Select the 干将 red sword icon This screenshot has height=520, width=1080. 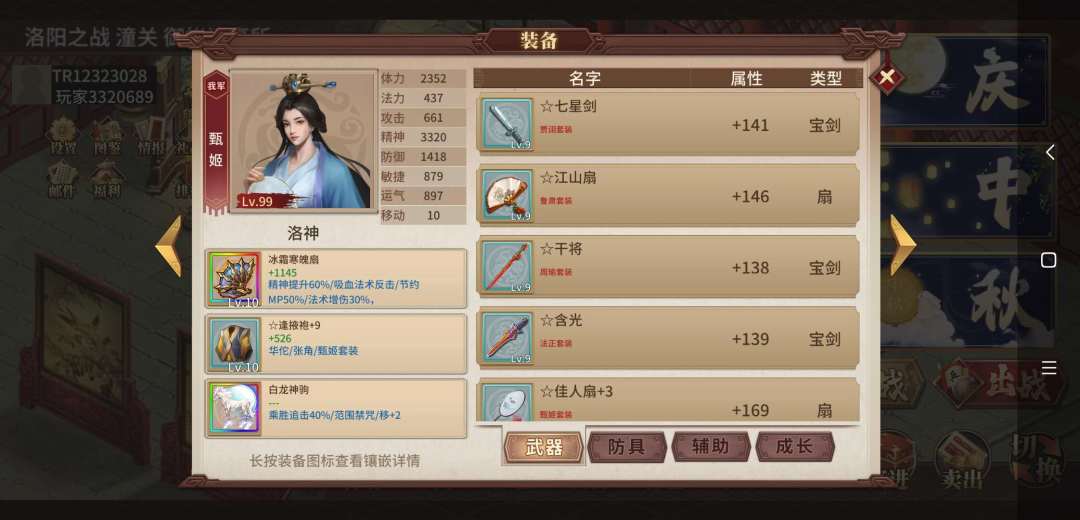(x=507, y=267)
